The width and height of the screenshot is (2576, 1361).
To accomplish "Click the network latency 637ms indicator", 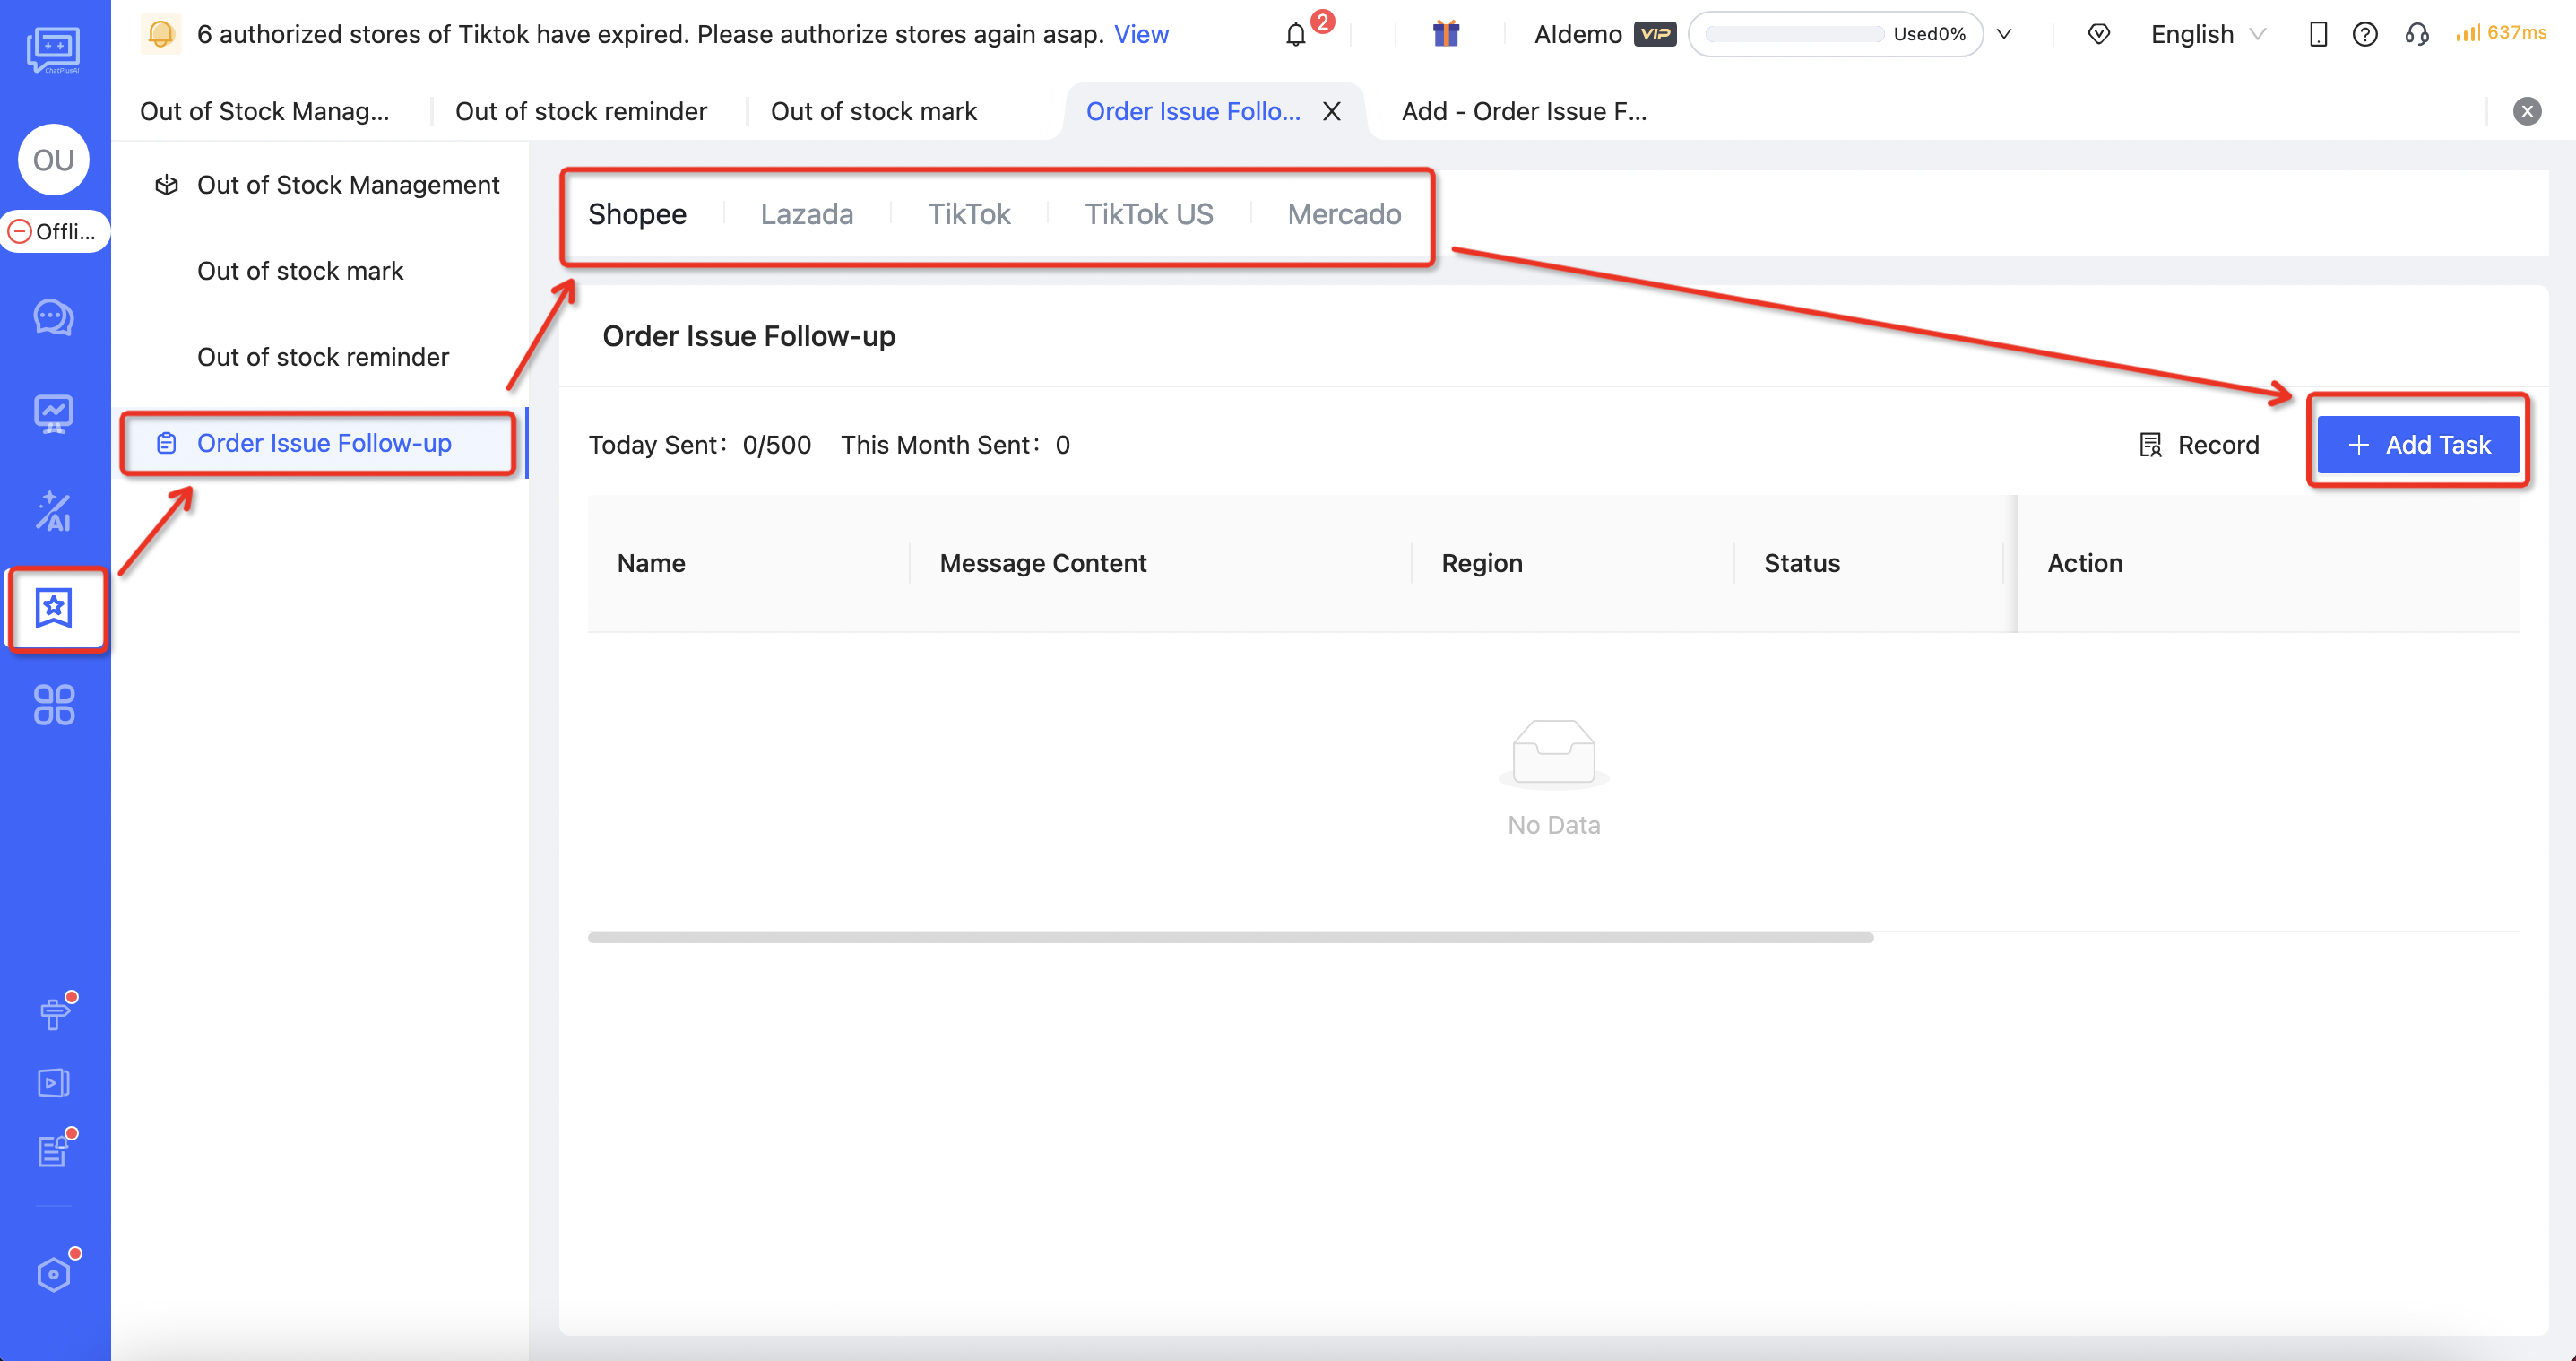I will point(2500,33).
